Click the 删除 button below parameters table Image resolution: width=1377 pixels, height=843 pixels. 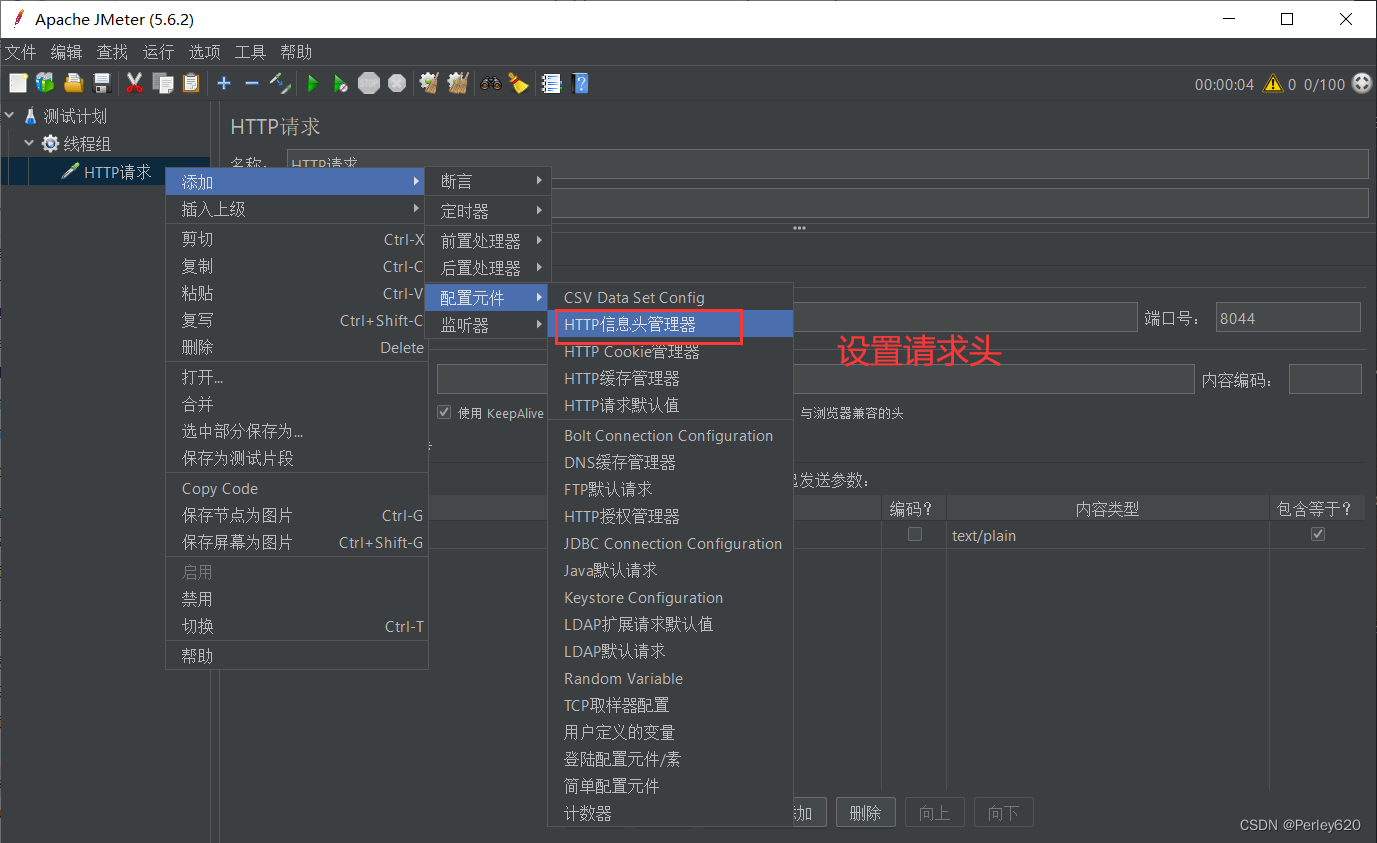click(x=865, y=813)
